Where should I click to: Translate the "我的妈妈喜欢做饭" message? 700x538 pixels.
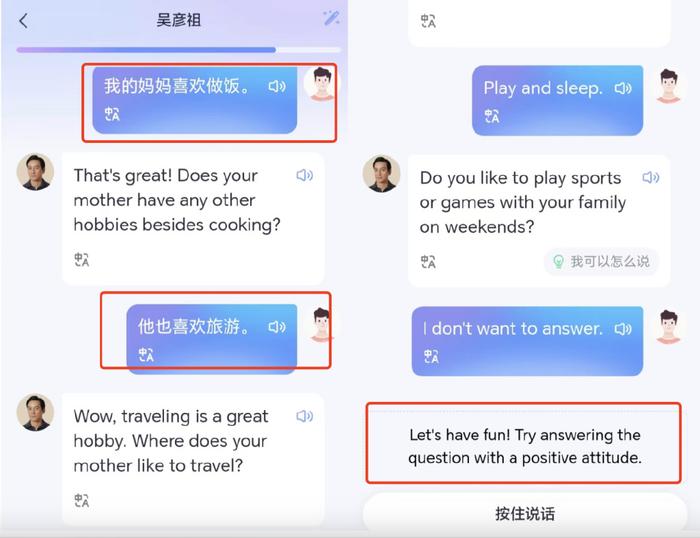click(112, 114)
